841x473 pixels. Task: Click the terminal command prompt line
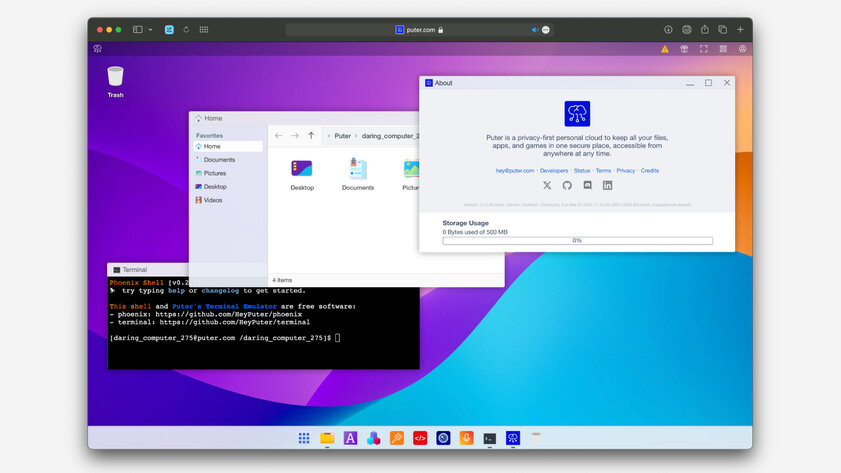tap(225, 338)
